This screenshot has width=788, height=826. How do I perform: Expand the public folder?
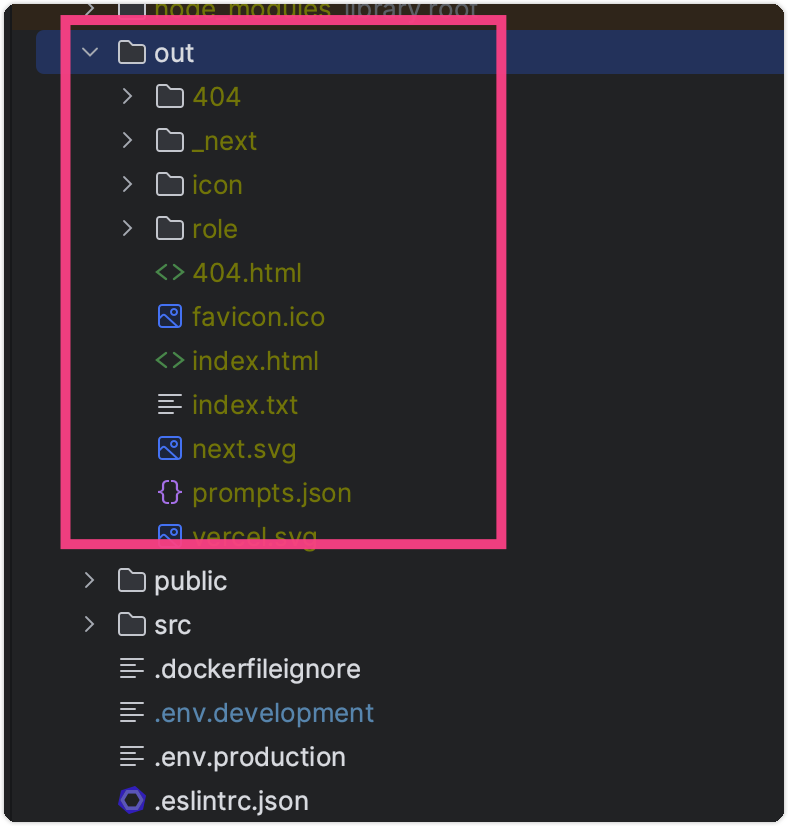[90, 581]
